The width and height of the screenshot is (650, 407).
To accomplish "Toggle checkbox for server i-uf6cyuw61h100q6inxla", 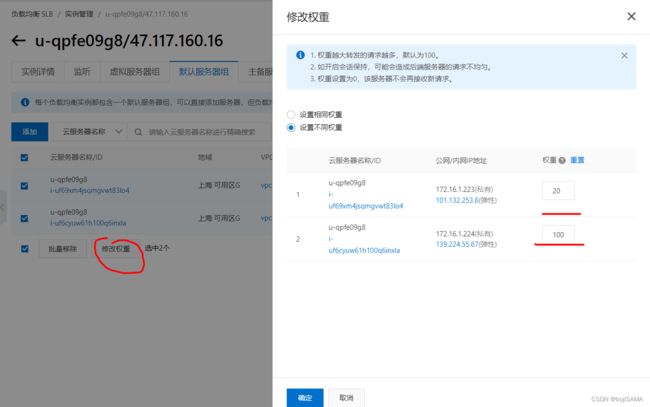I will (x=24, y=218).
